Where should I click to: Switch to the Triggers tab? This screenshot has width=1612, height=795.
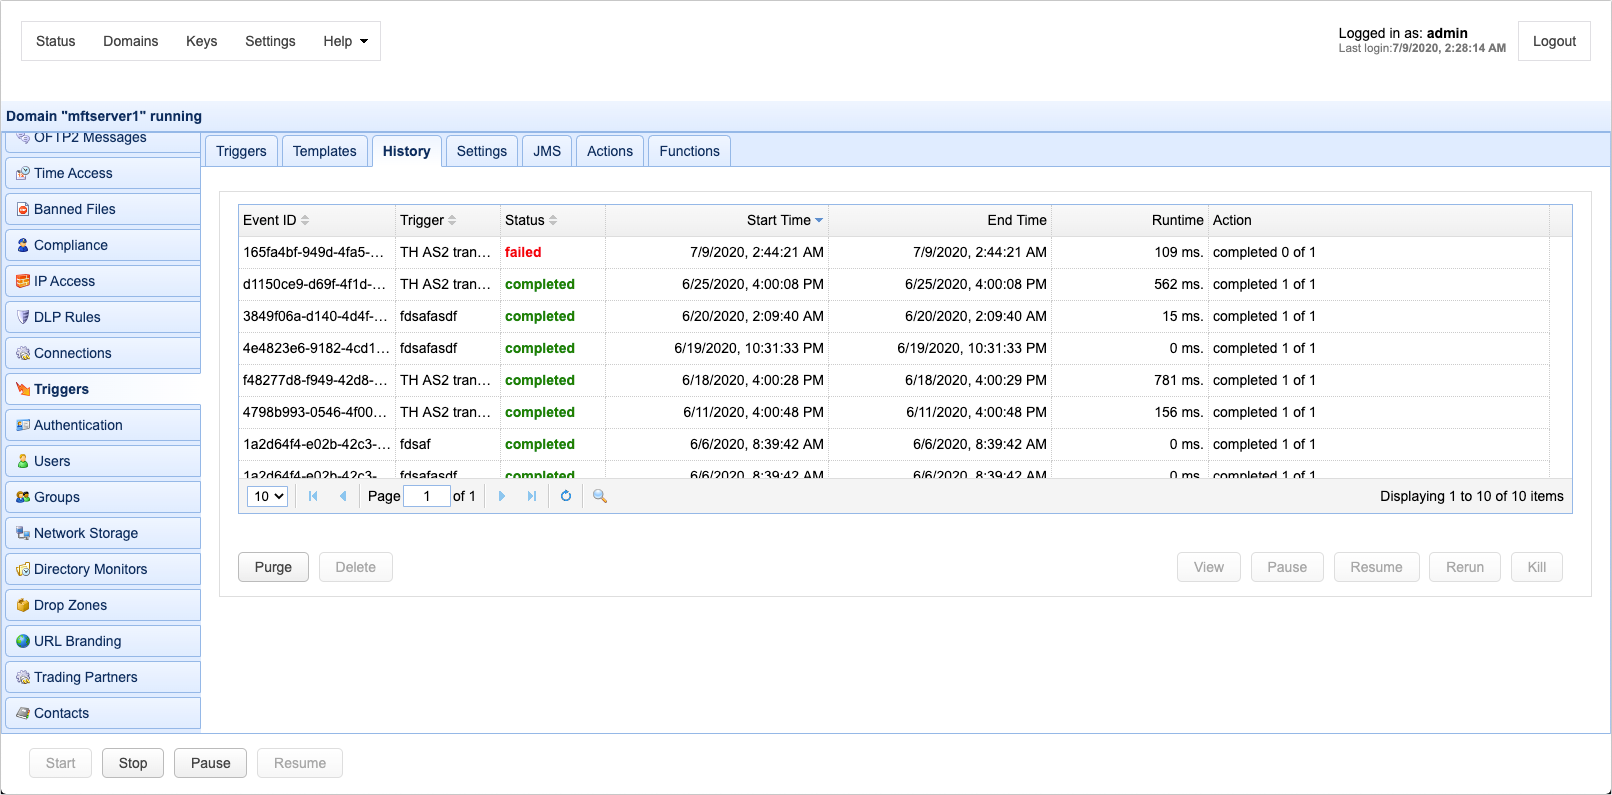(241, 151)
